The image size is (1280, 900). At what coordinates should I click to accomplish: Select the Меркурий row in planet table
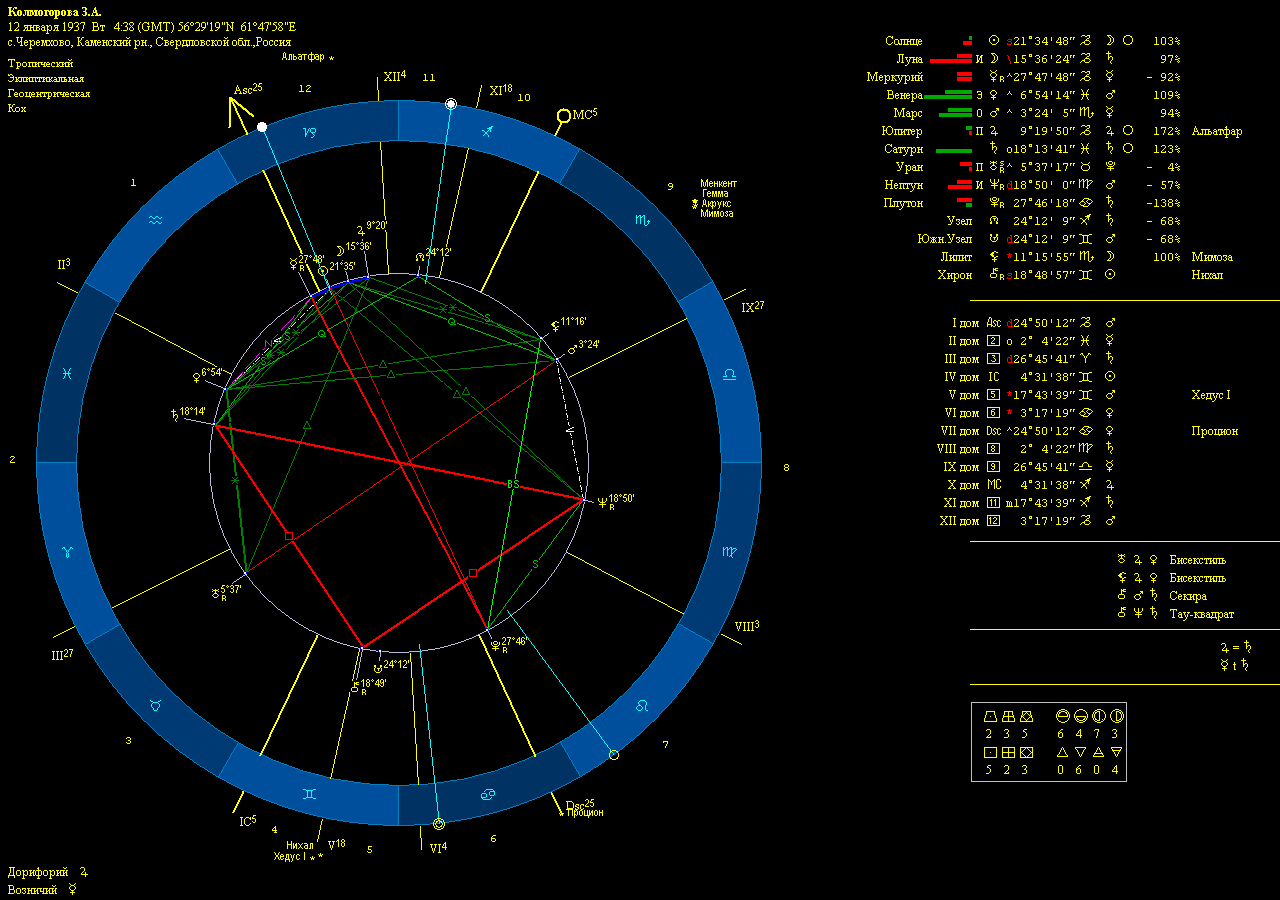point(1024,77)
